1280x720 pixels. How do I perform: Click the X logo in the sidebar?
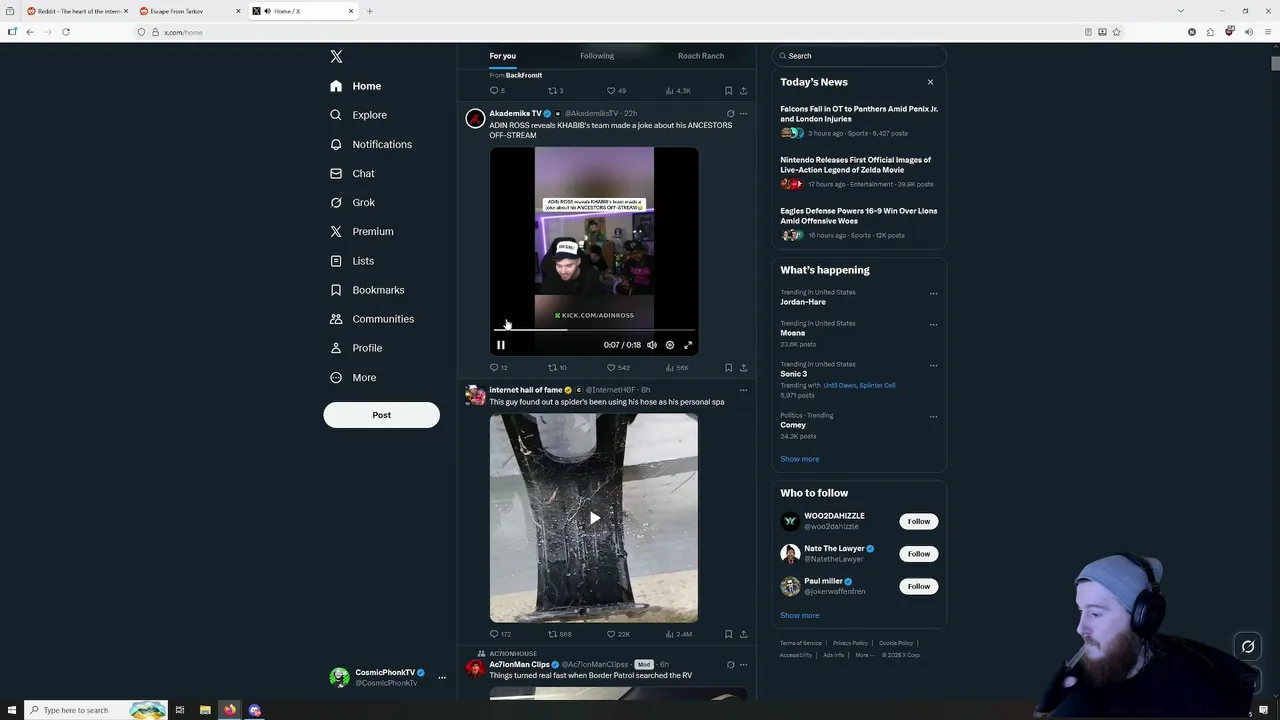[336, 57]
